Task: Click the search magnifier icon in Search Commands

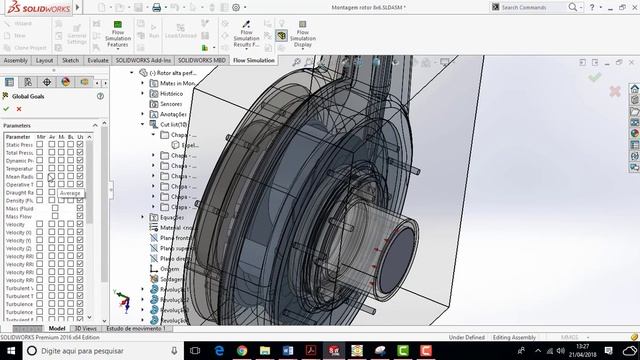Action: [x=573, y=7]
